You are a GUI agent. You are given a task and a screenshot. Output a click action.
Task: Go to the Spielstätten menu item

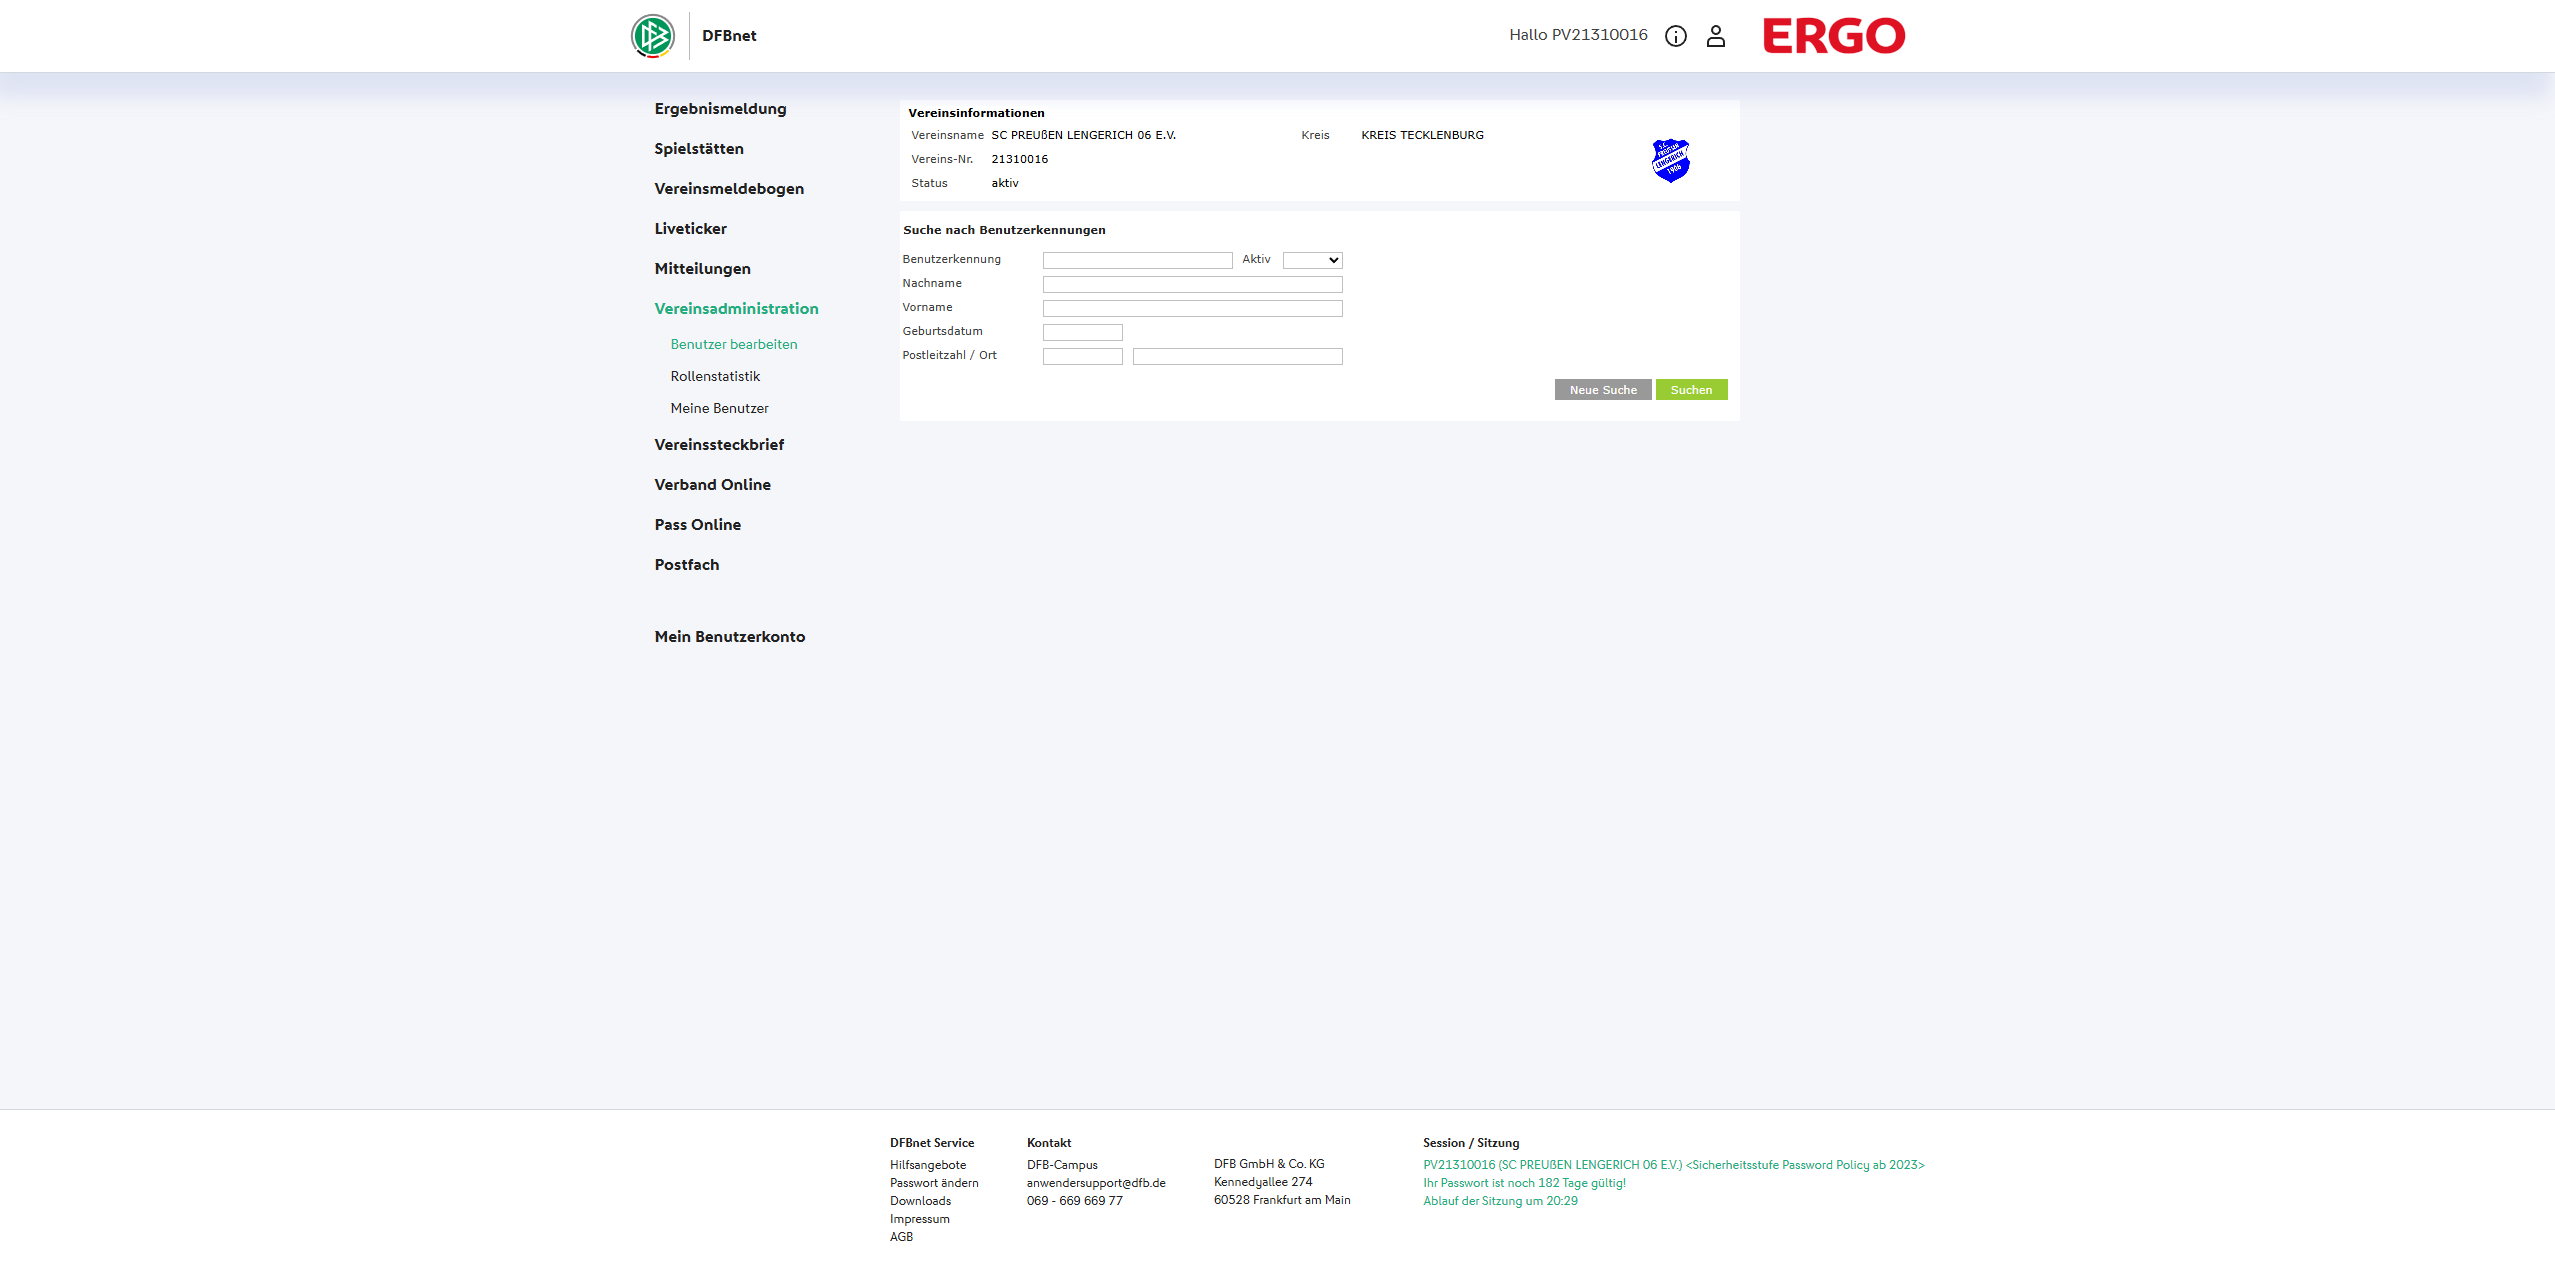(698, 149)
